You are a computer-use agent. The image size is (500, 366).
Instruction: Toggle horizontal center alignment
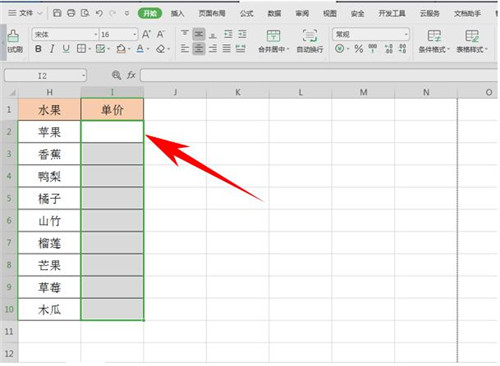coord(199,49)
